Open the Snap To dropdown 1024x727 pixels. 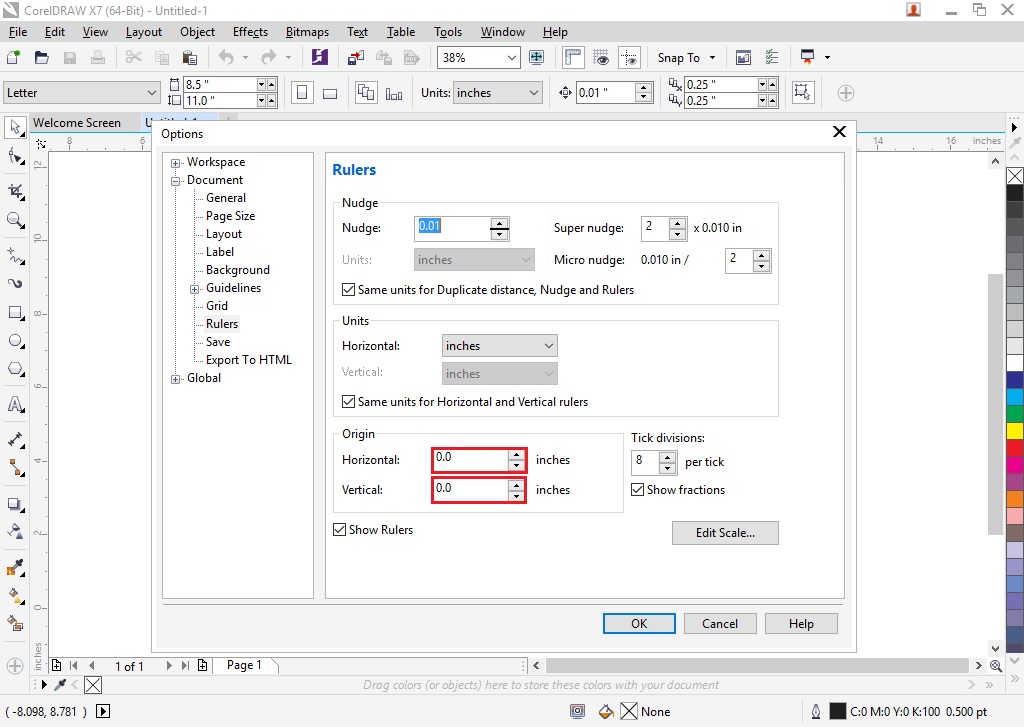[x=712, y=57]
